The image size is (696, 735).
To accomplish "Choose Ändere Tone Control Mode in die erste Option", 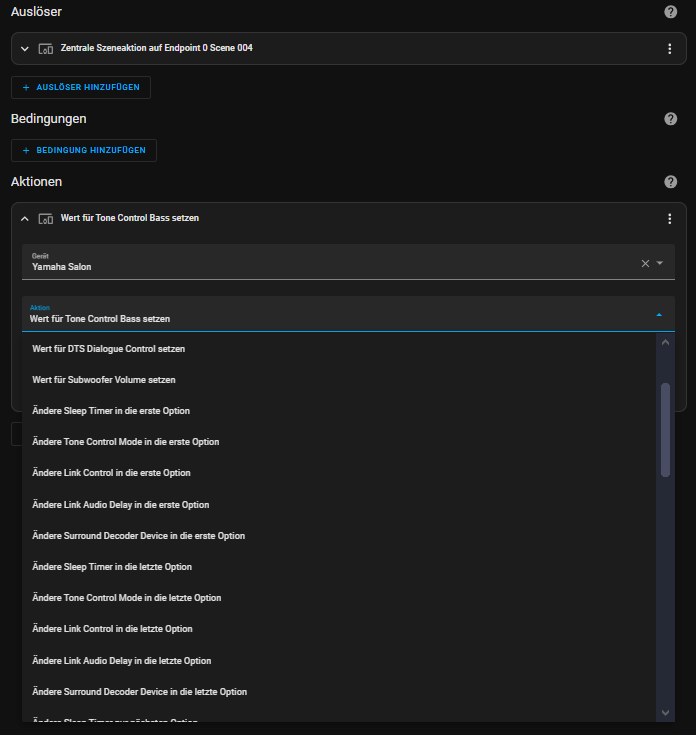I will 338,442.
